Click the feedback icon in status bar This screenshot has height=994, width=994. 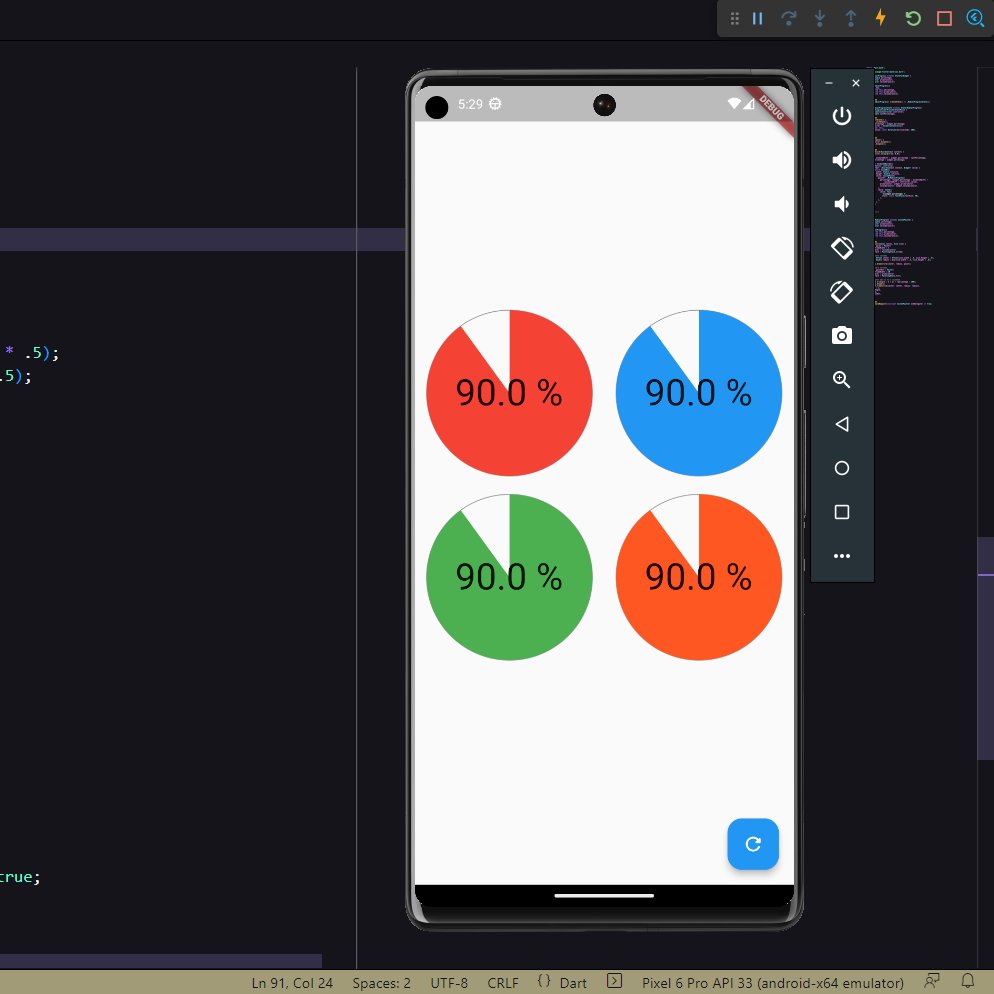point(932,981)
